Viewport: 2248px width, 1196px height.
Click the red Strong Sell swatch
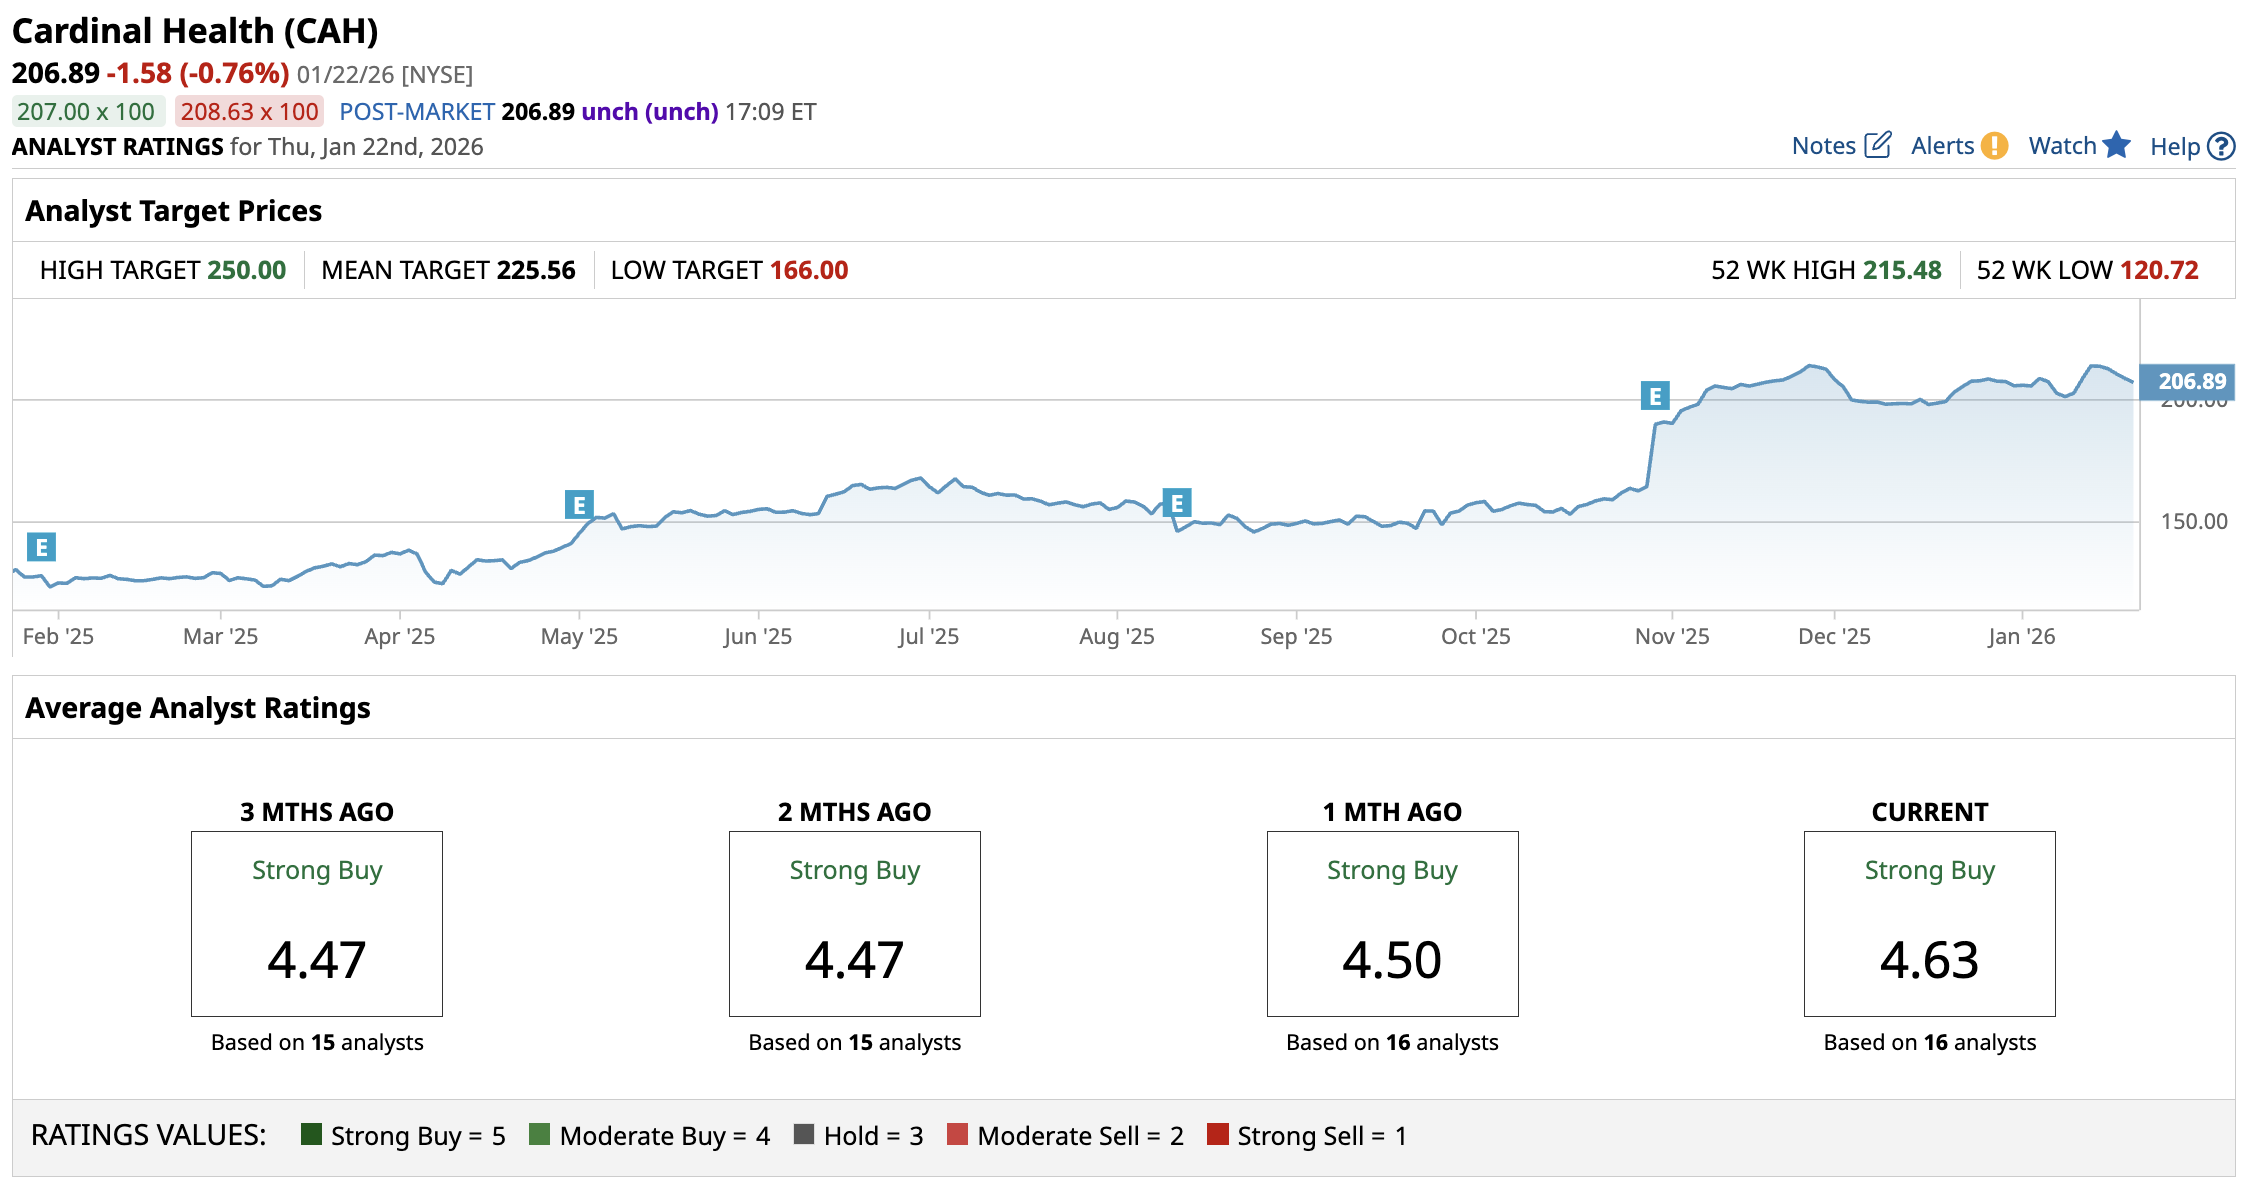1217,1134
